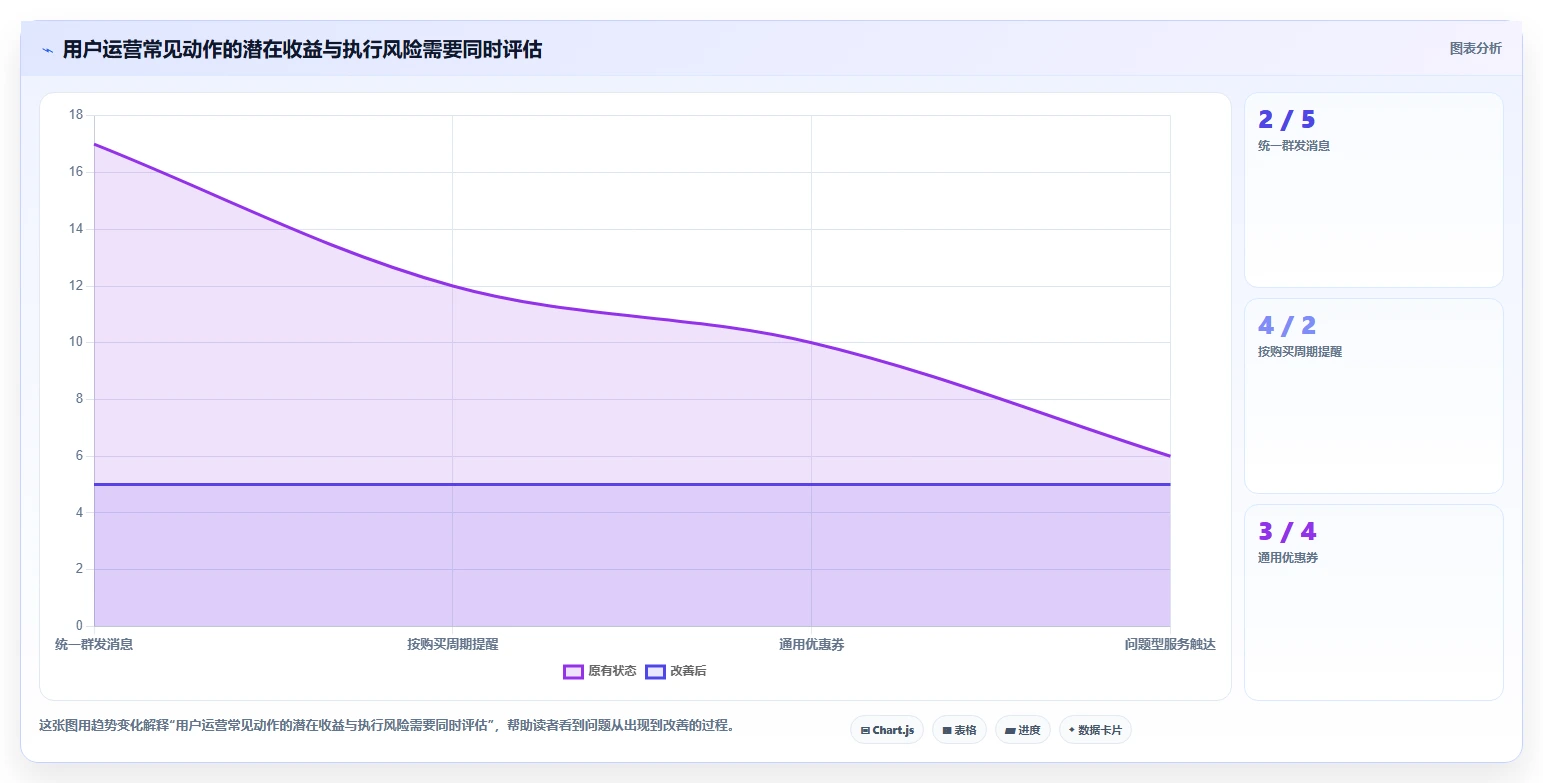The image size is (1543, 783).
Task: Click the 4 / 2 value text
Action: (x=1287, y=326)
